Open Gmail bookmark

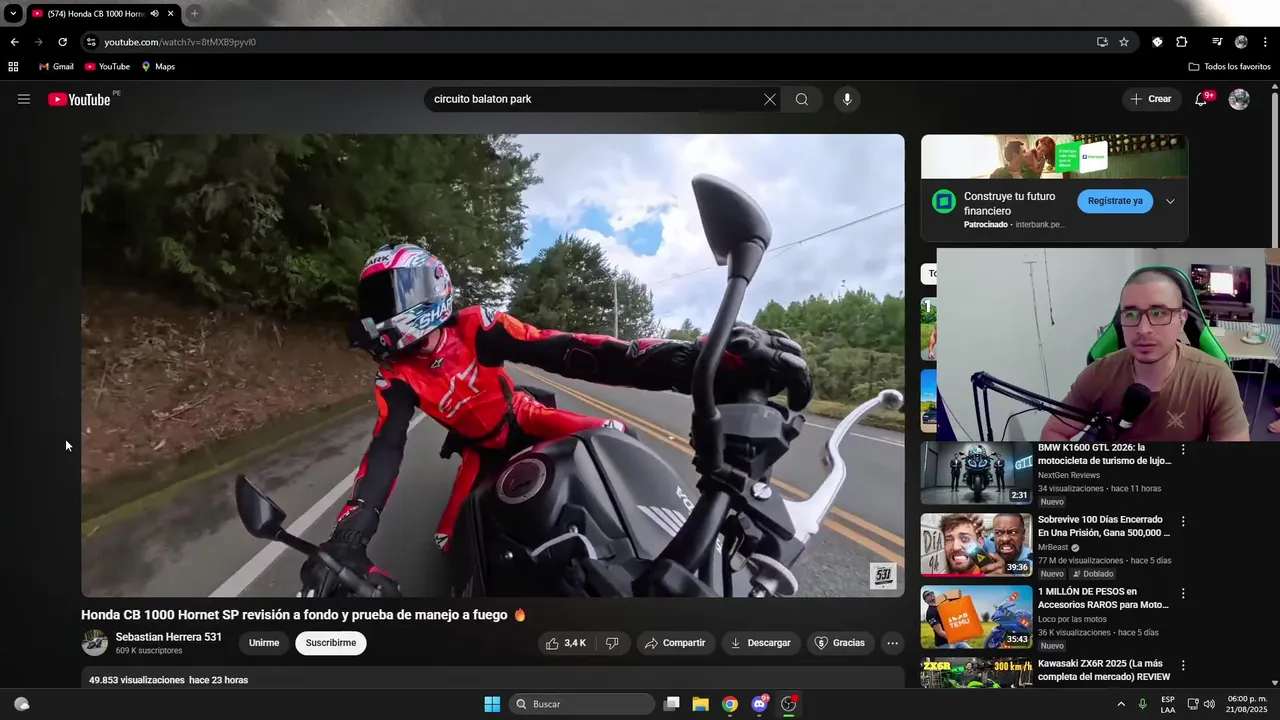coord(56,67)
